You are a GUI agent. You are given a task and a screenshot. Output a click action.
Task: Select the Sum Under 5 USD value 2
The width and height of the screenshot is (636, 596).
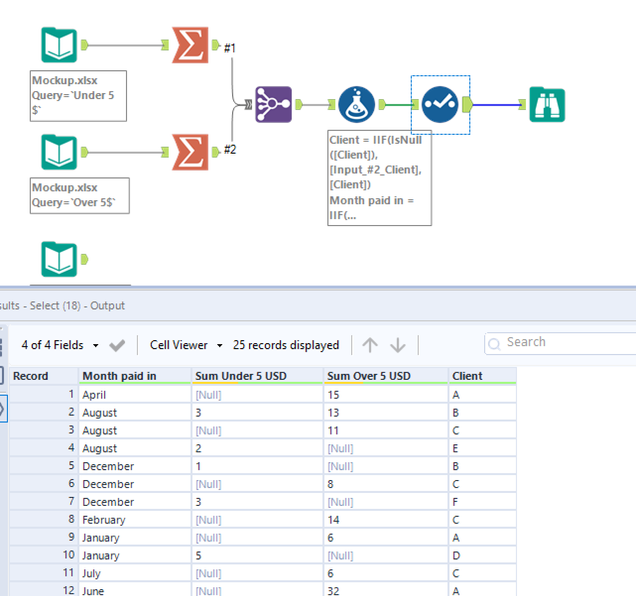[257, 448]
